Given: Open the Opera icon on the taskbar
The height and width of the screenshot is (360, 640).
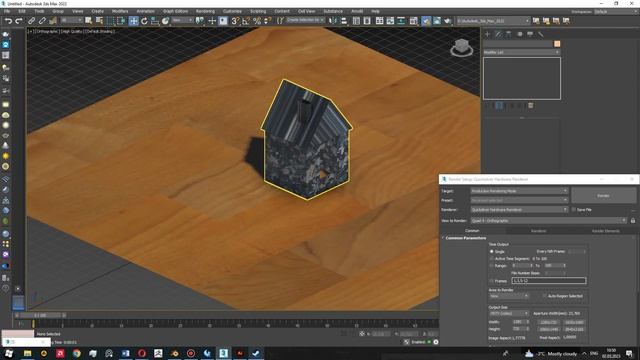Looking at the screenshot, I should coord(142,353).
